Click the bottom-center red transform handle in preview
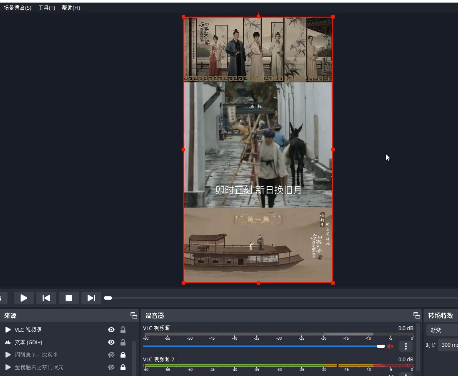Screen dimensions: 458x376 [x=258, y=283]
